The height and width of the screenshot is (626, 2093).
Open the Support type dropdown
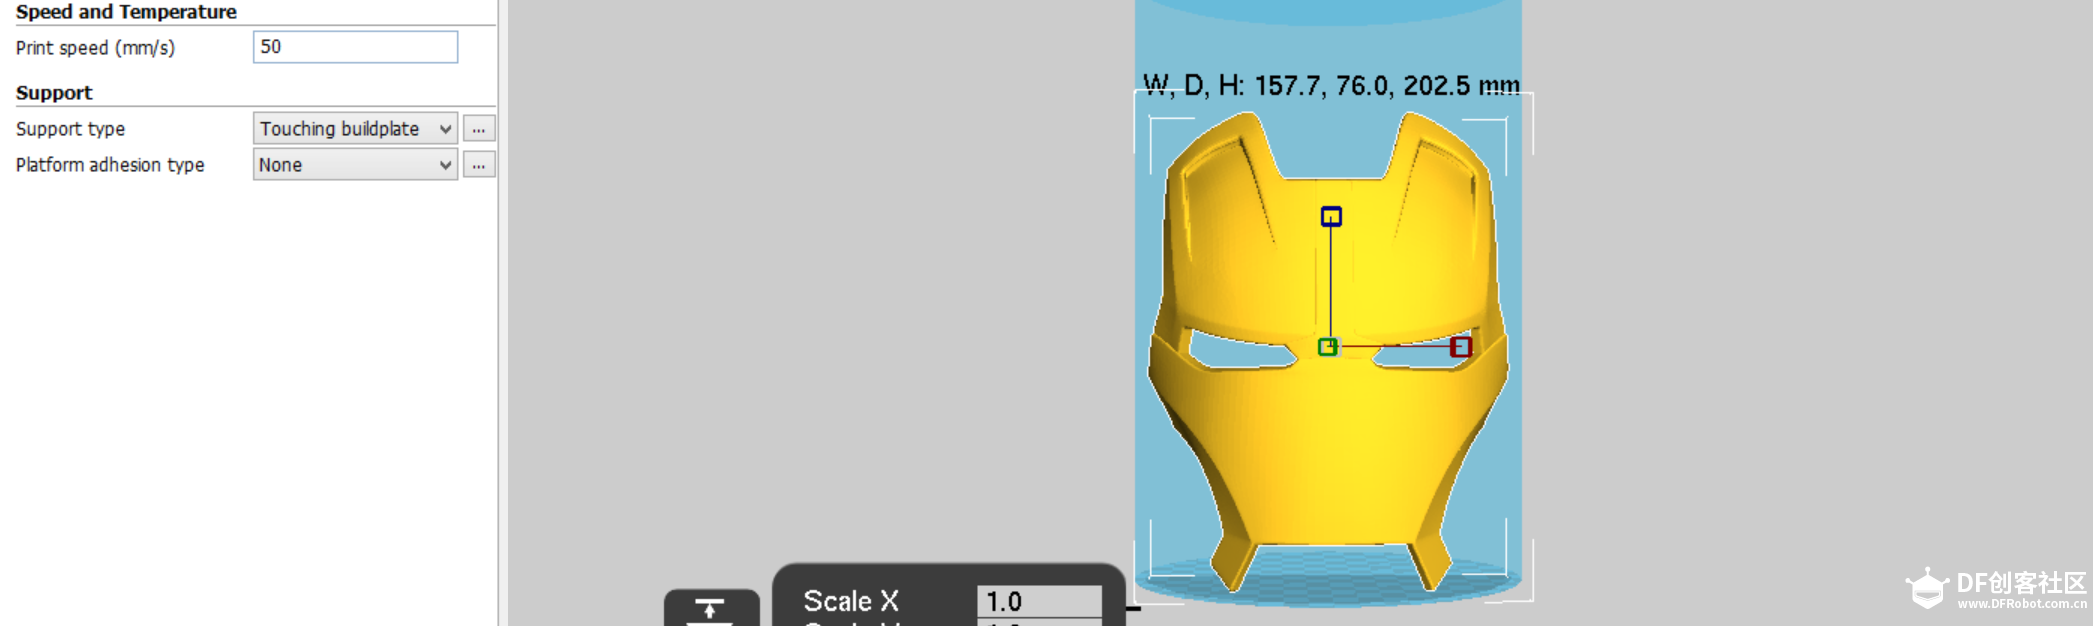[355, 129]
